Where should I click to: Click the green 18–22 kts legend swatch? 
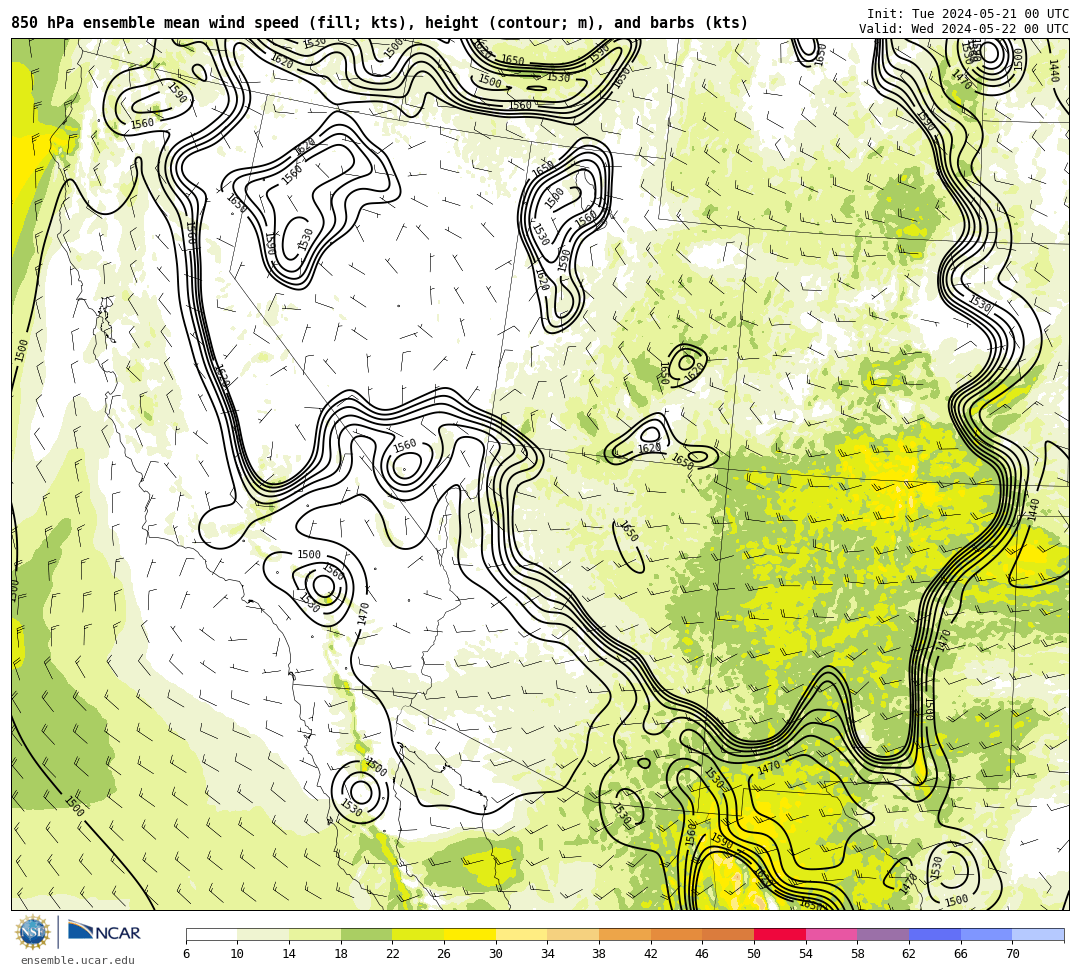pos(366,934)
